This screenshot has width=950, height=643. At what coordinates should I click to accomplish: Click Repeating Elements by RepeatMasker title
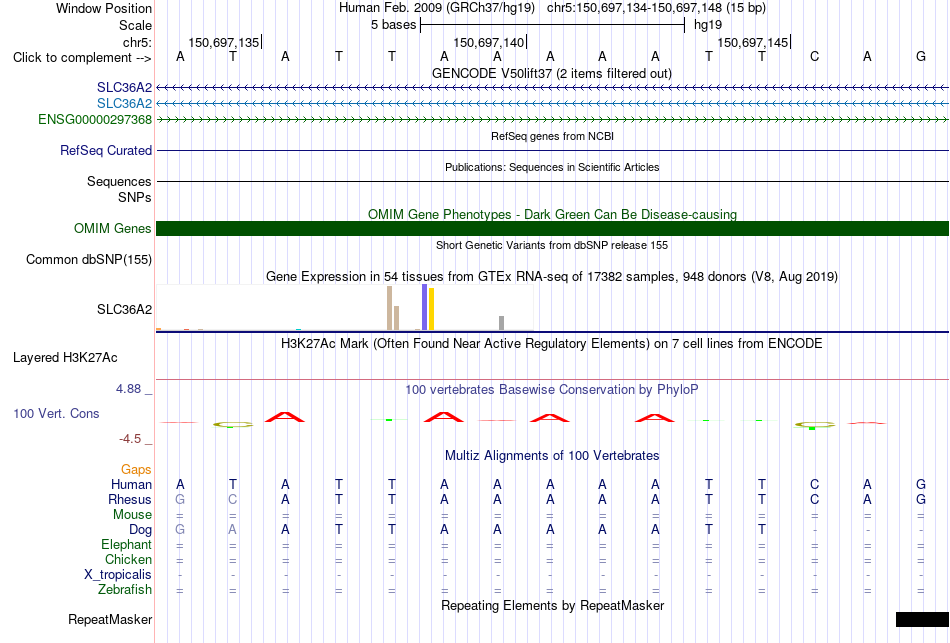(552, 605)
